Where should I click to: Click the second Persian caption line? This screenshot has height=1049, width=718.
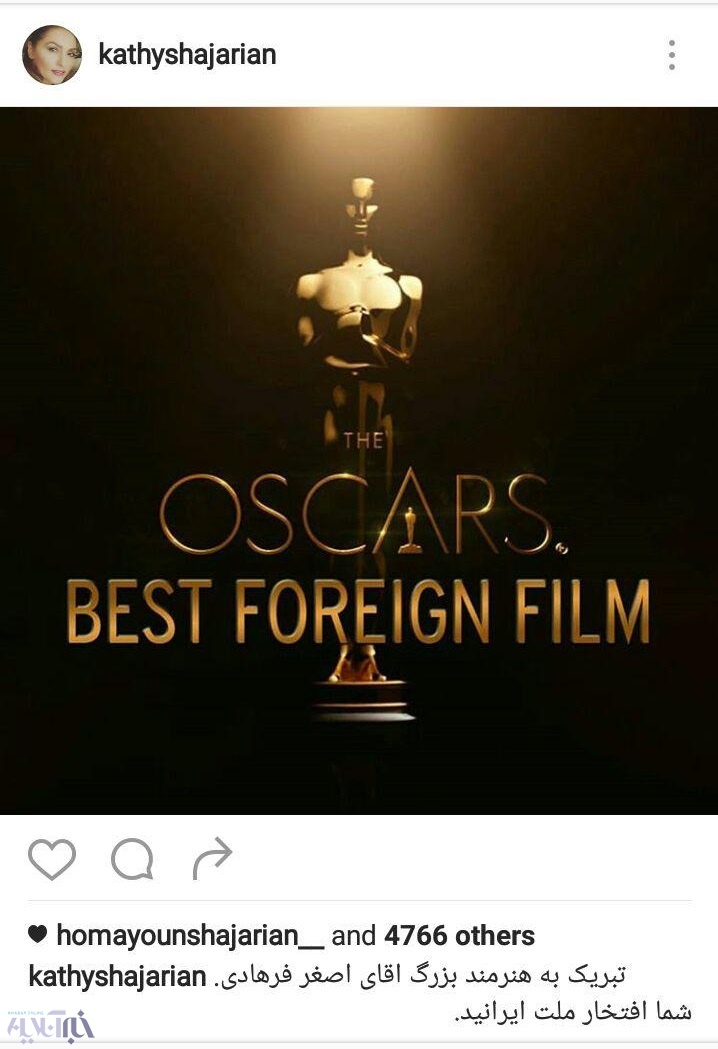tap(573, 1012)
